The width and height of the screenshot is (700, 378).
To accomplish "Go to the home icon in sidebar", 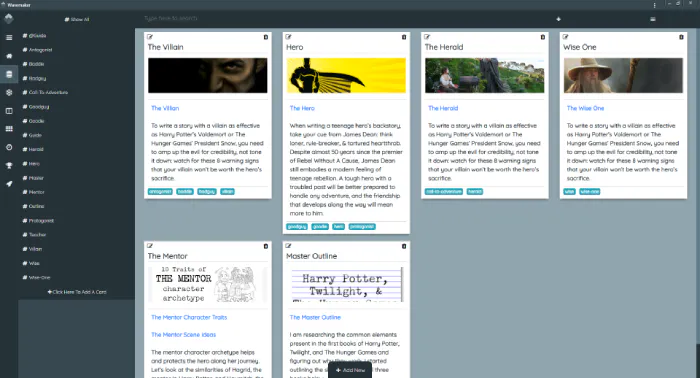I will [x=9, y=56].
